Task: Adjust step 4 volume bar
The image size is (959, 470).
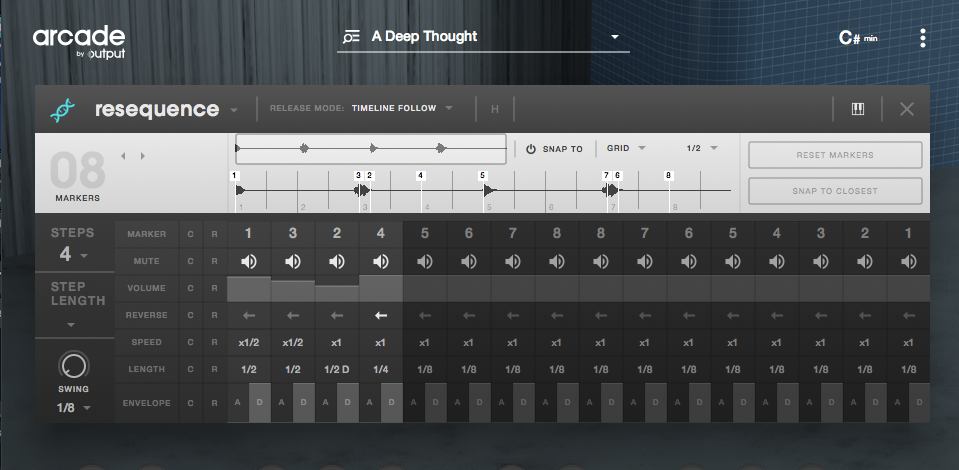Action: click(x=380, y=288)
